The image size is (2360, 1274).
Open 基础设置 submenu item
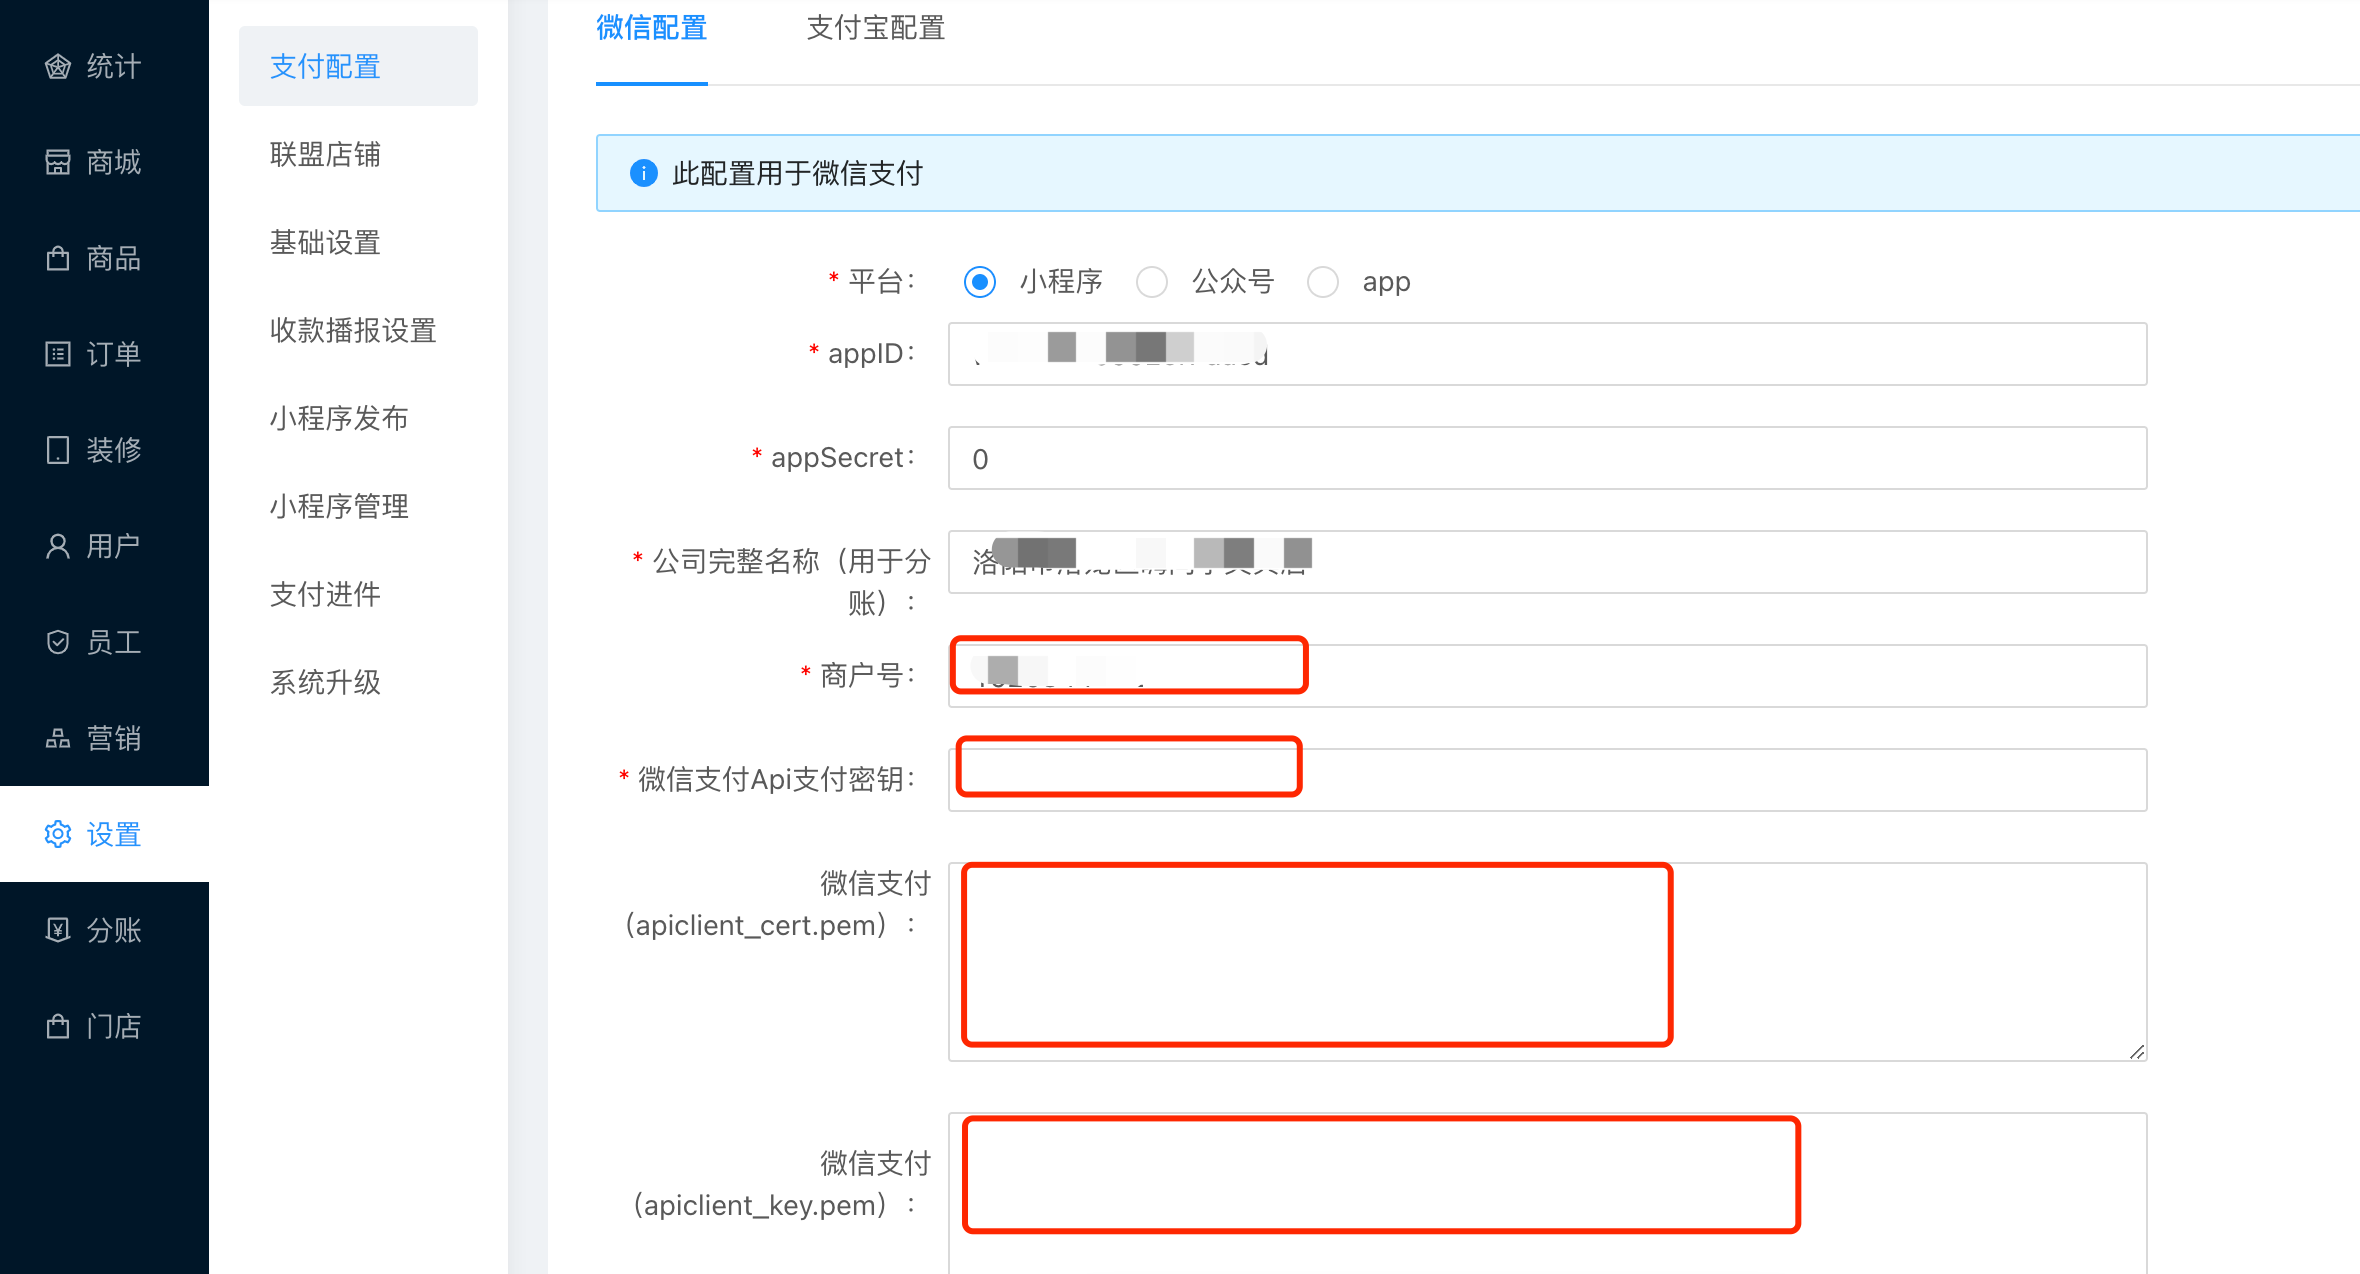pos(325,242)
